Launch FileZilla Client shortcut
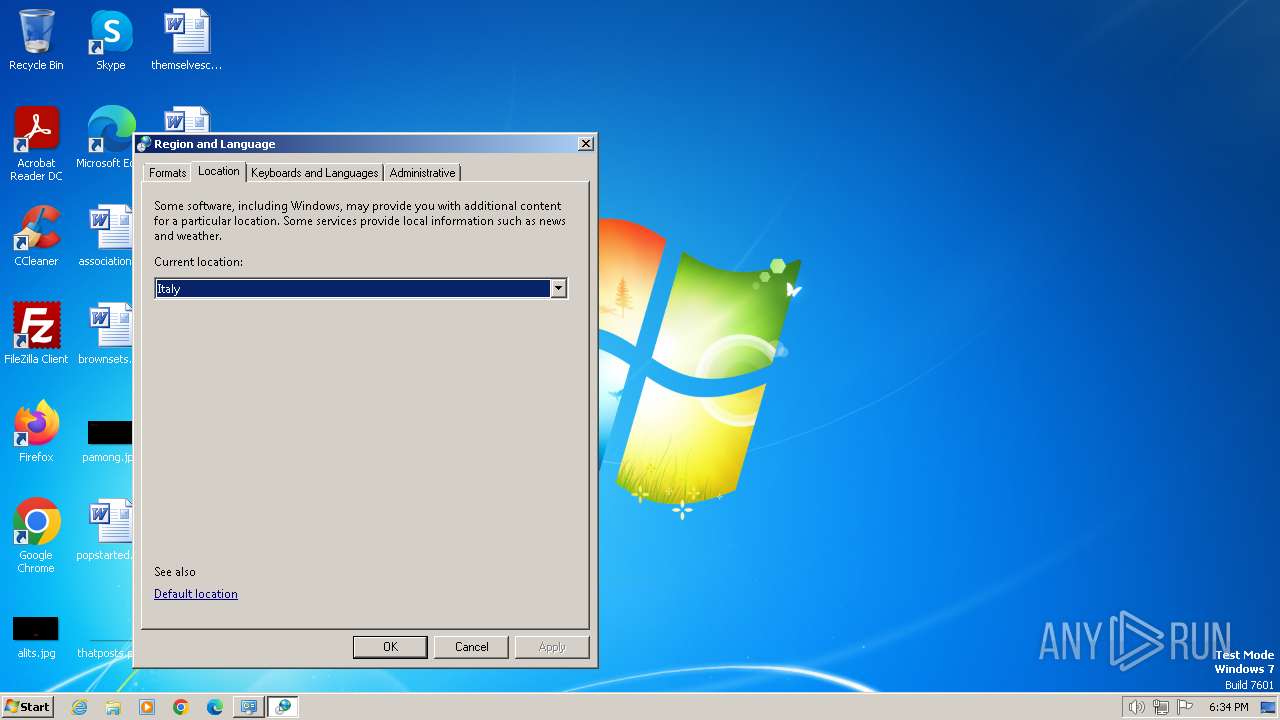Screen dimensions: 1280x720 tap(36, 334)
